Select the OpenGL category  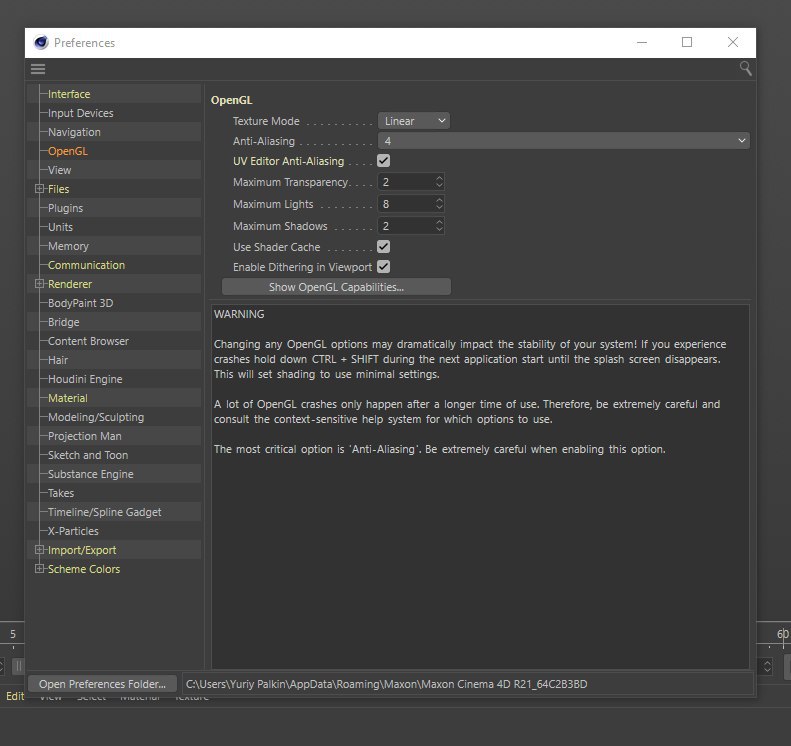pyautogui.click(x=68, y=151)
